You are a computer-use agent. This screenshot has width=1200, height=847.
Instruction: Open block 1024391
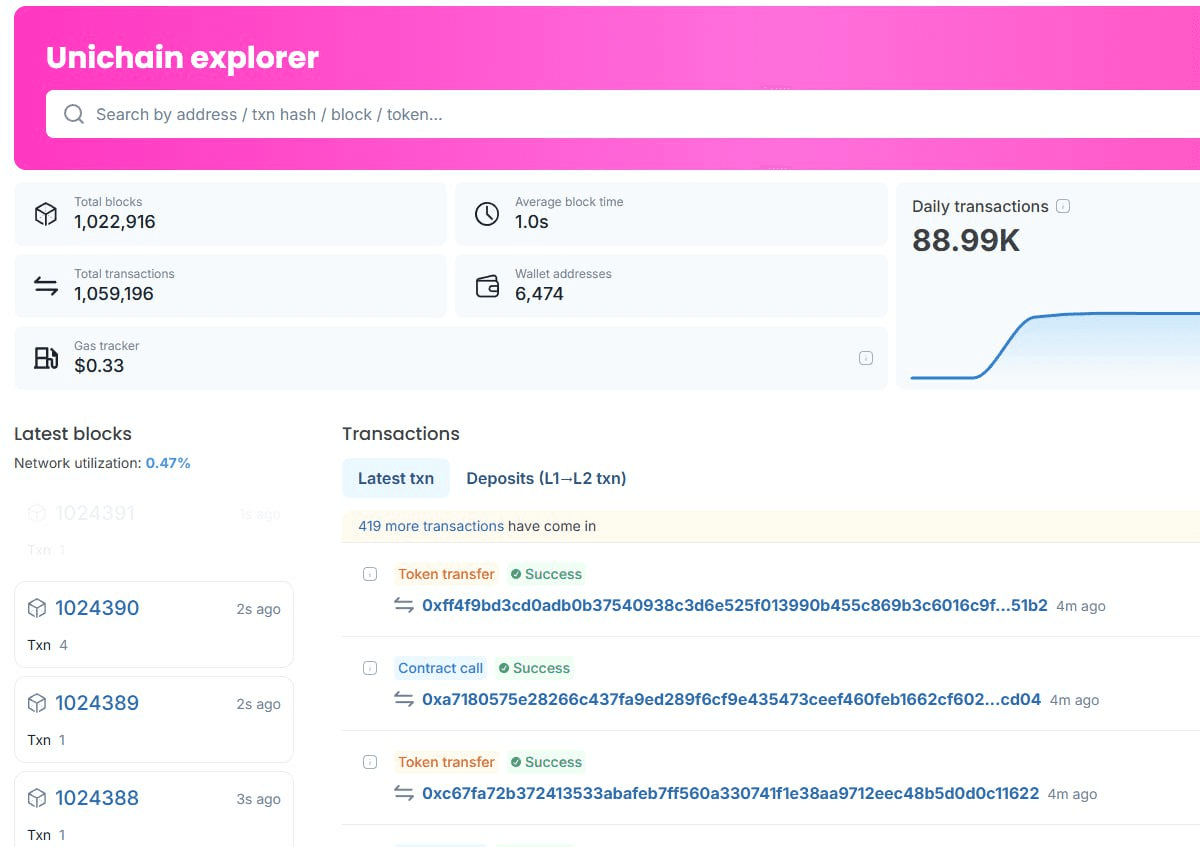tap(95, 513)
